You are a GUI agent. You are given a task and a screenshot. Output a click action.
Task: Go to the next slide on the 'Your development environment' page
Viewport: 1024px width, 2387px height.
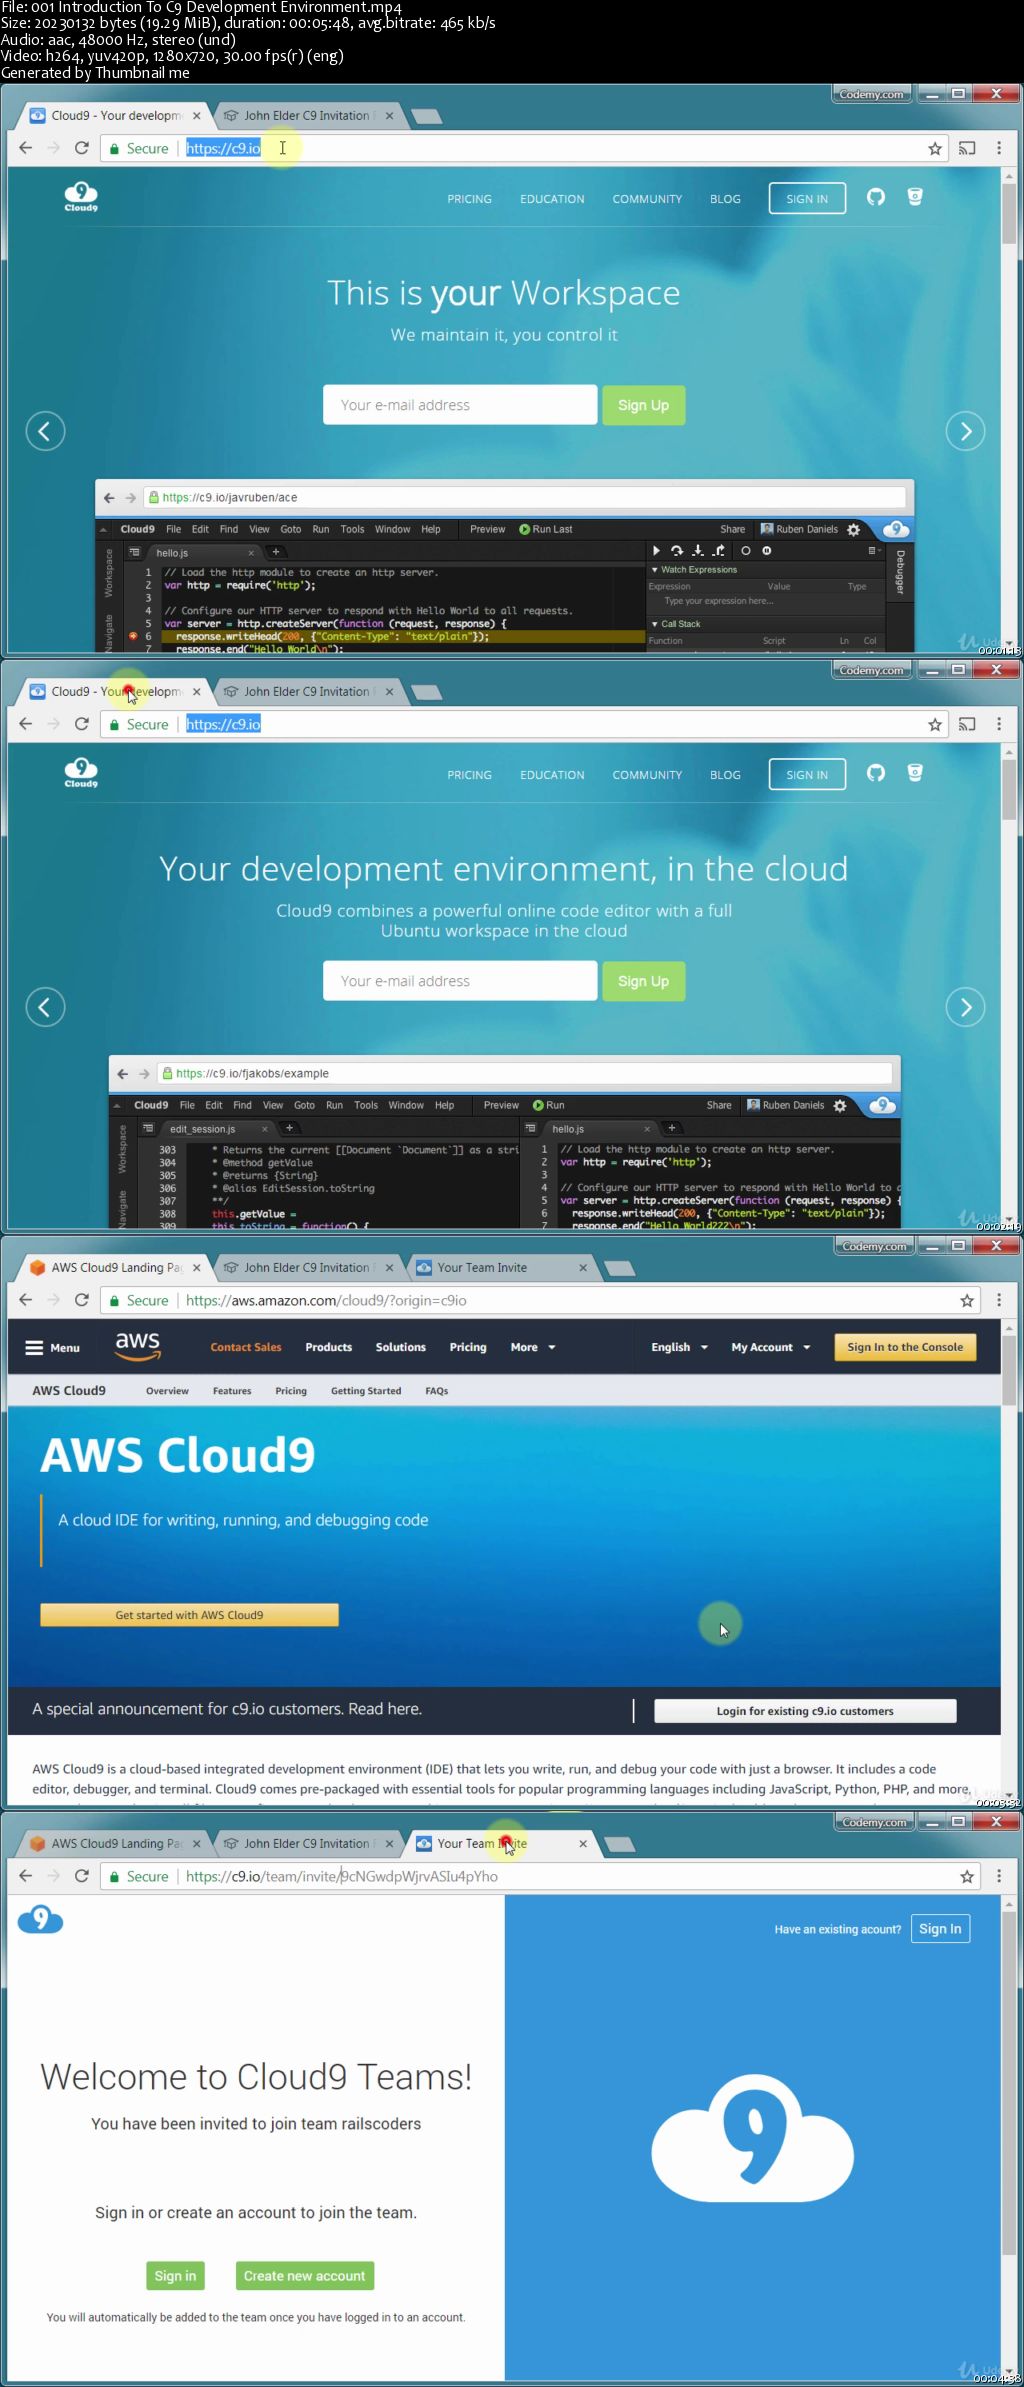click(x=965, y=1007)
